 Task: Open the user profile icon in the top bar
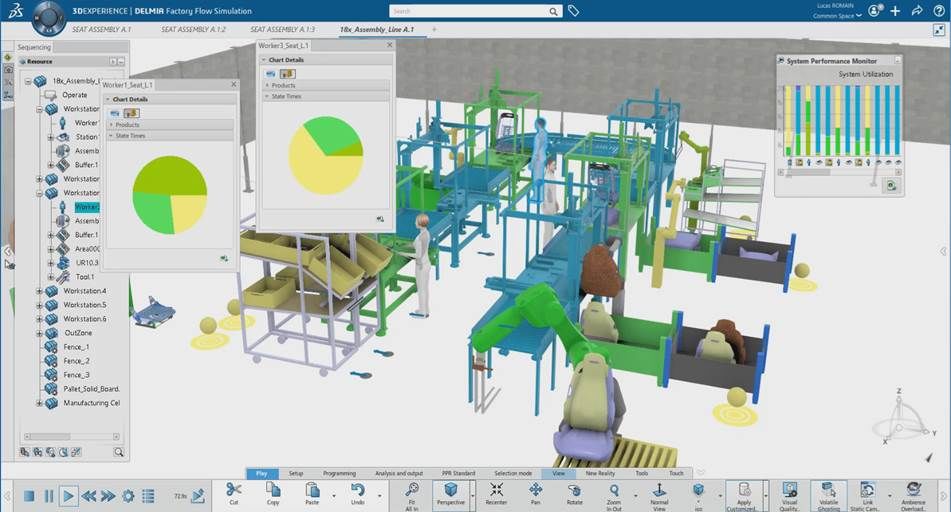coord(874,10)
